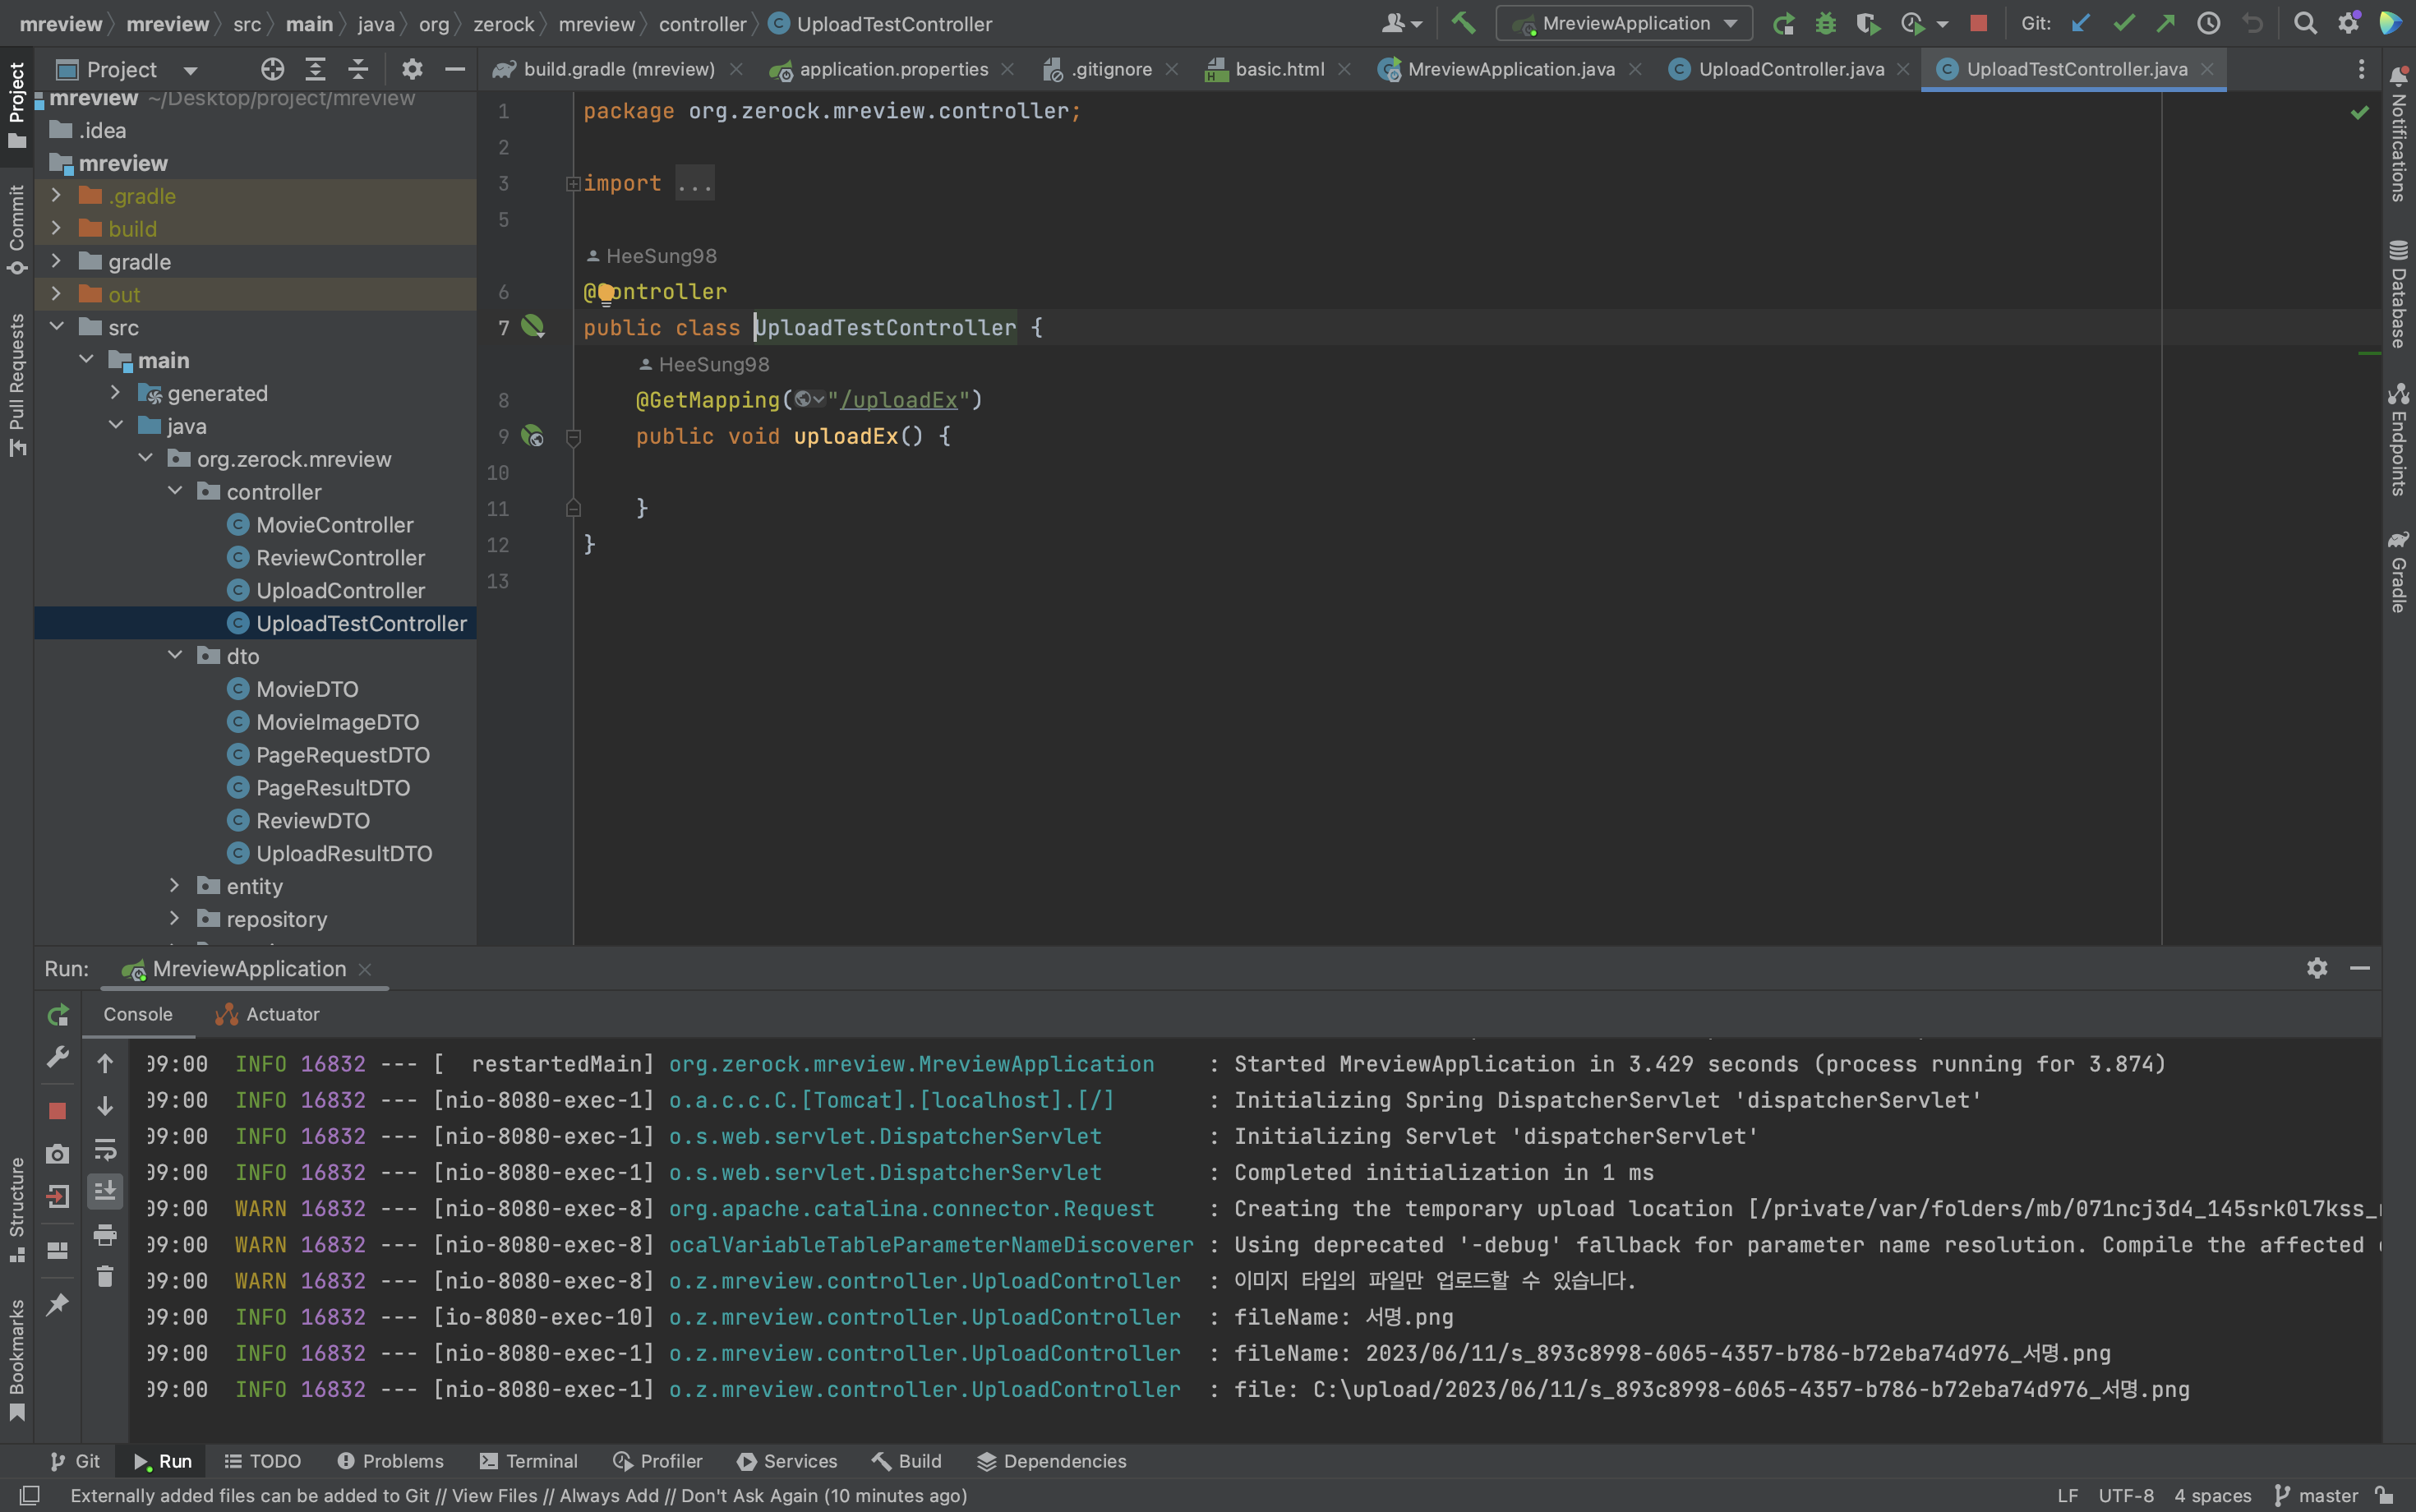Image resolution: width=2416 pixels, height=1512 pixels.
Task: Toggle scroll to end in console
Action: click(105, 1191)
